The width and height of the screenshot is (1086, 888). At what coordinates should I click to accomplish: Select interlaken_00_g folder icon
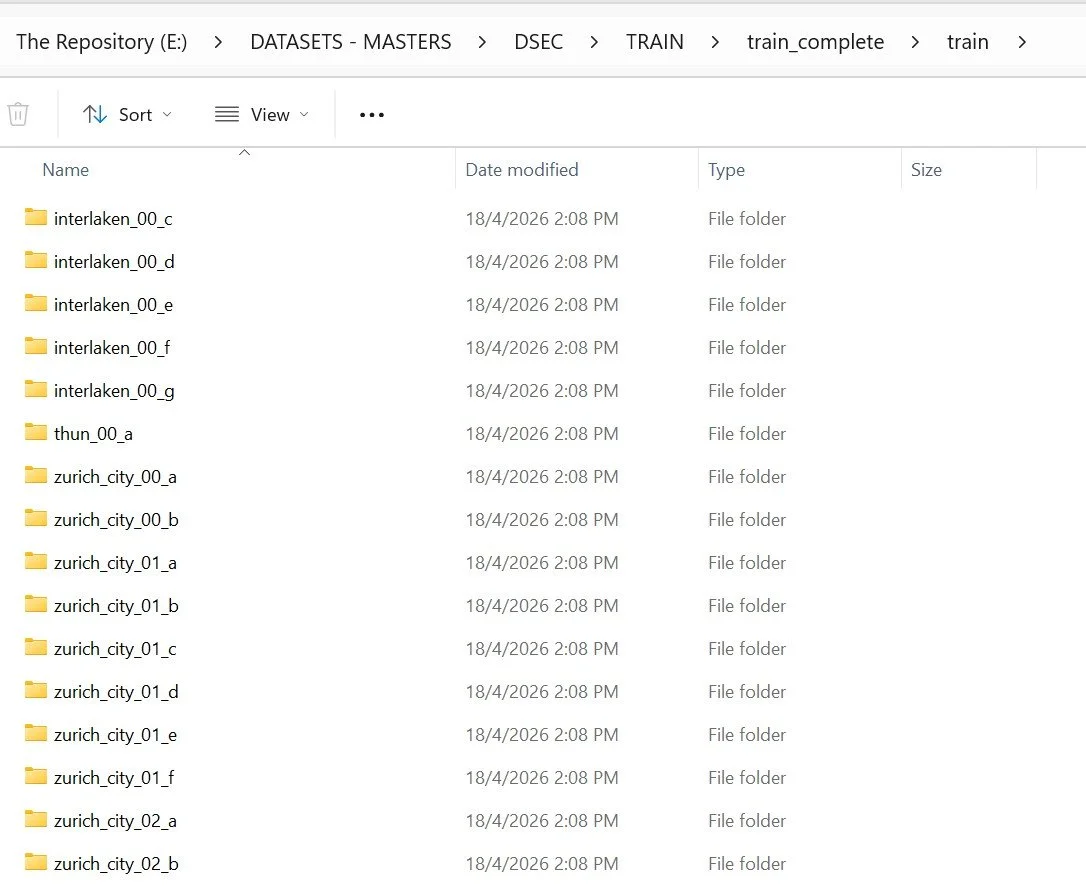(x=35, y=389)
